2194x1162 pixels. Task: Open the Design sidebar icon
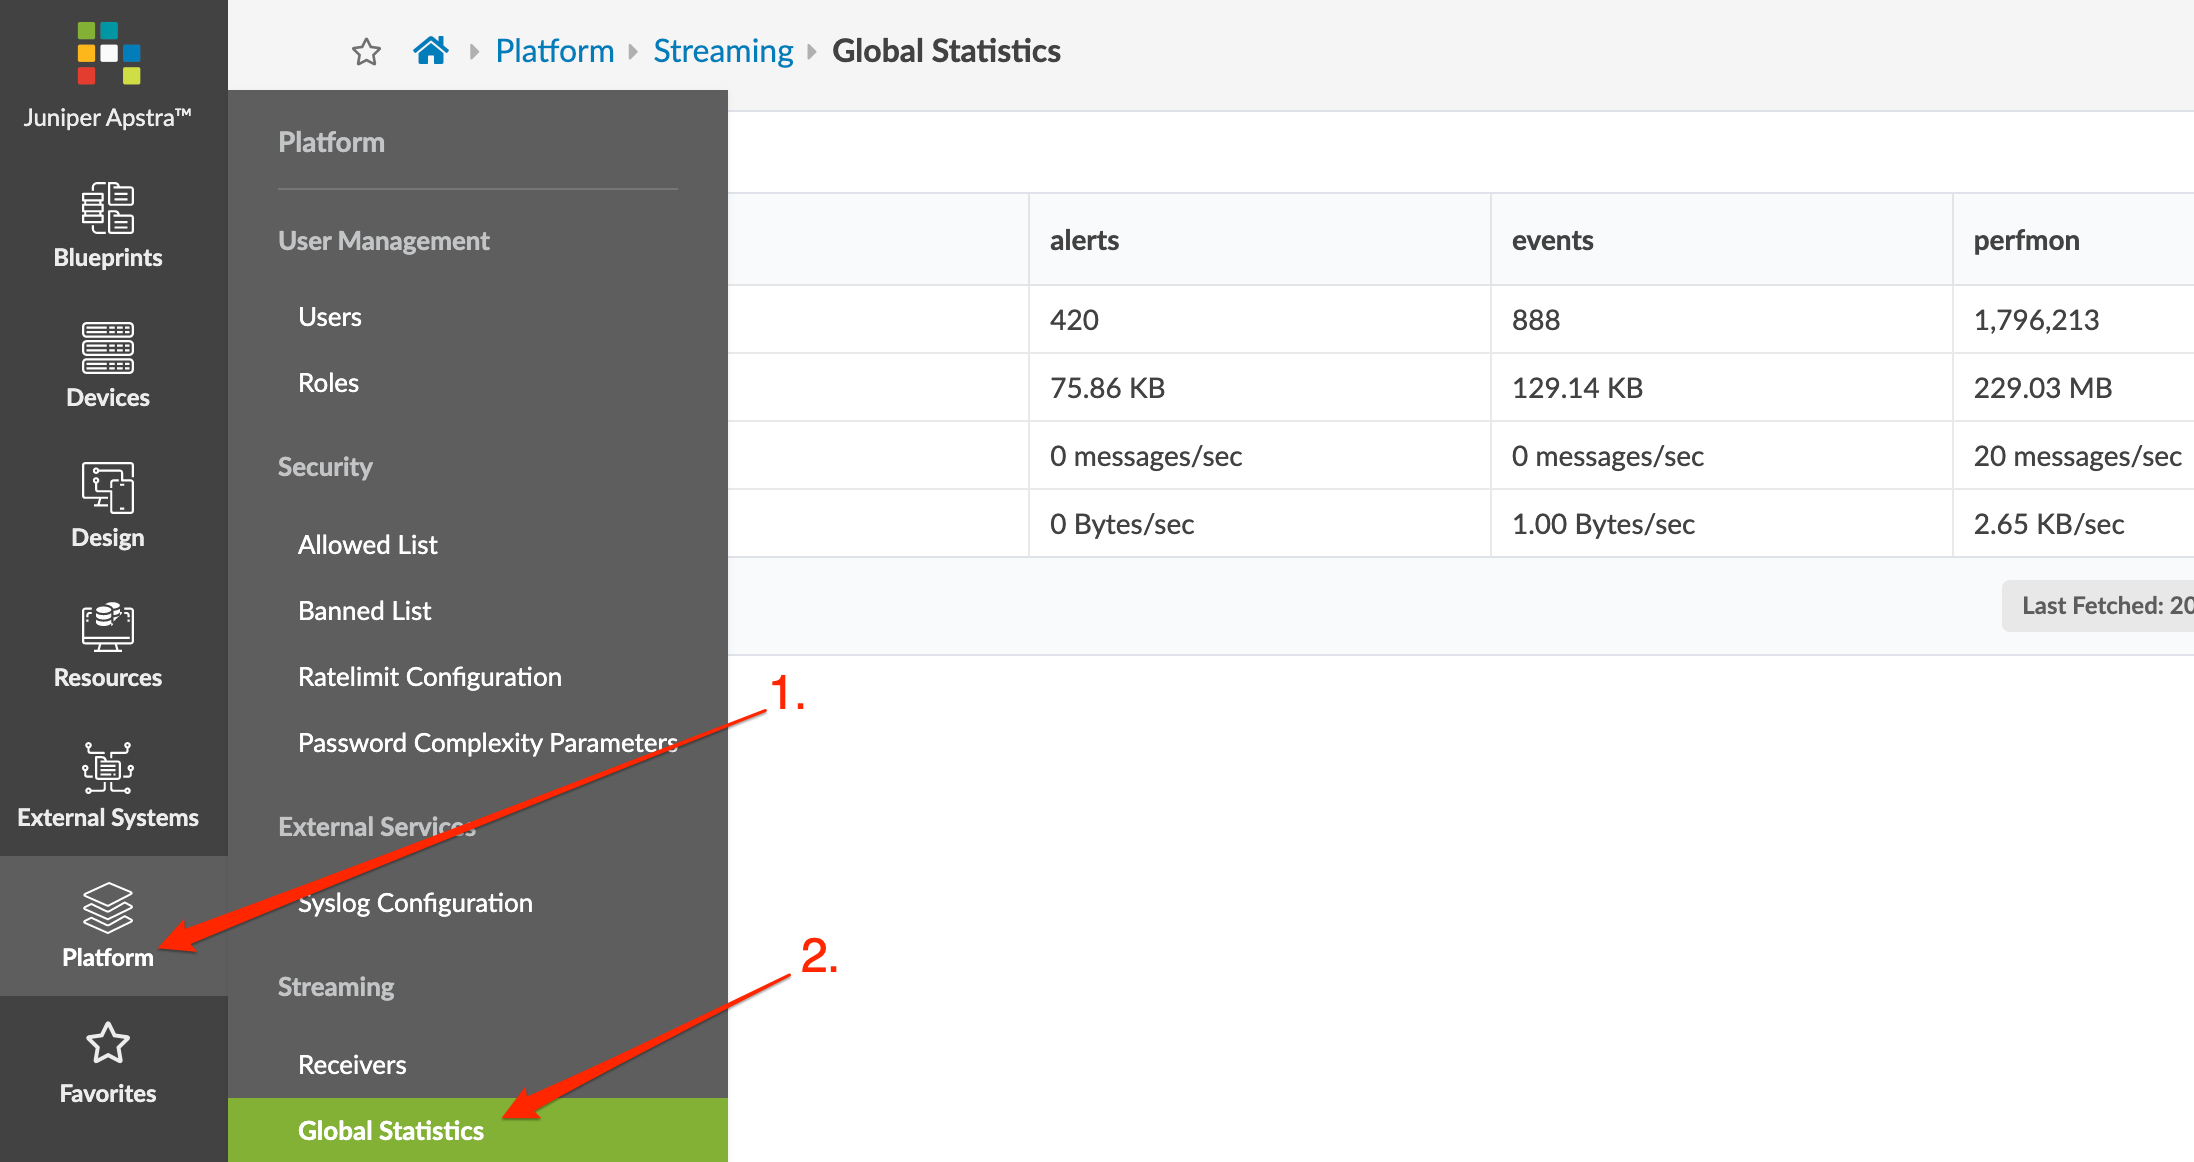(108, 488)
